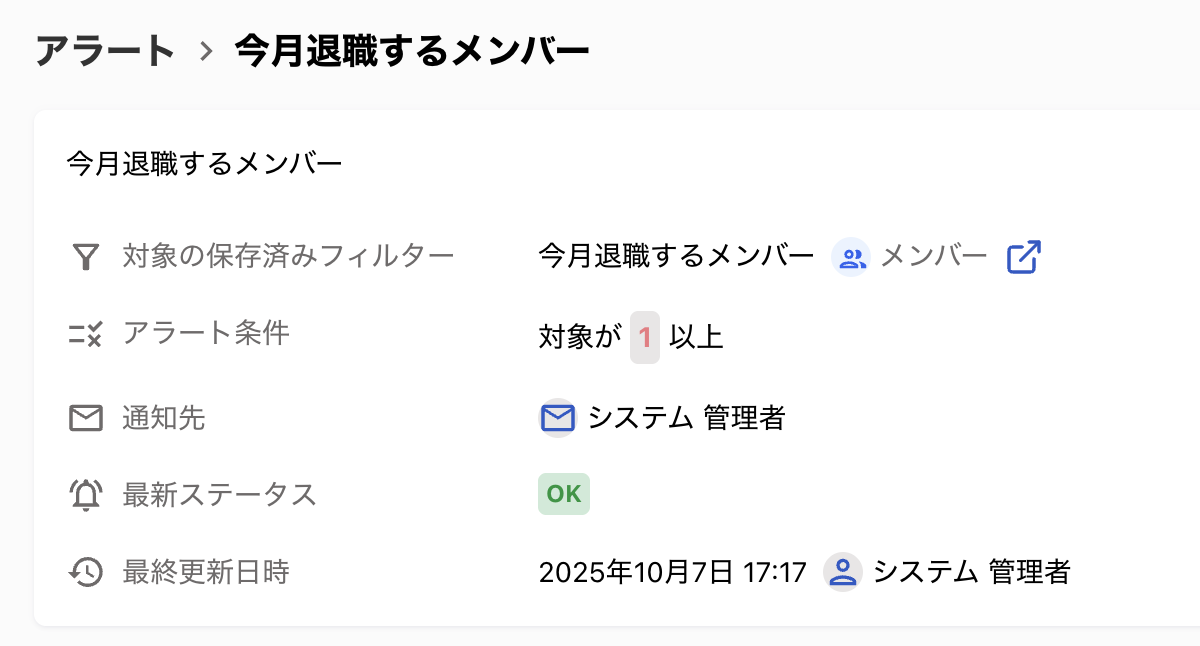This screenshot has width=1200, height=646.
Task: Click the alert condition checklist icon
Action: pyautogui.click(x=86, y=334)
